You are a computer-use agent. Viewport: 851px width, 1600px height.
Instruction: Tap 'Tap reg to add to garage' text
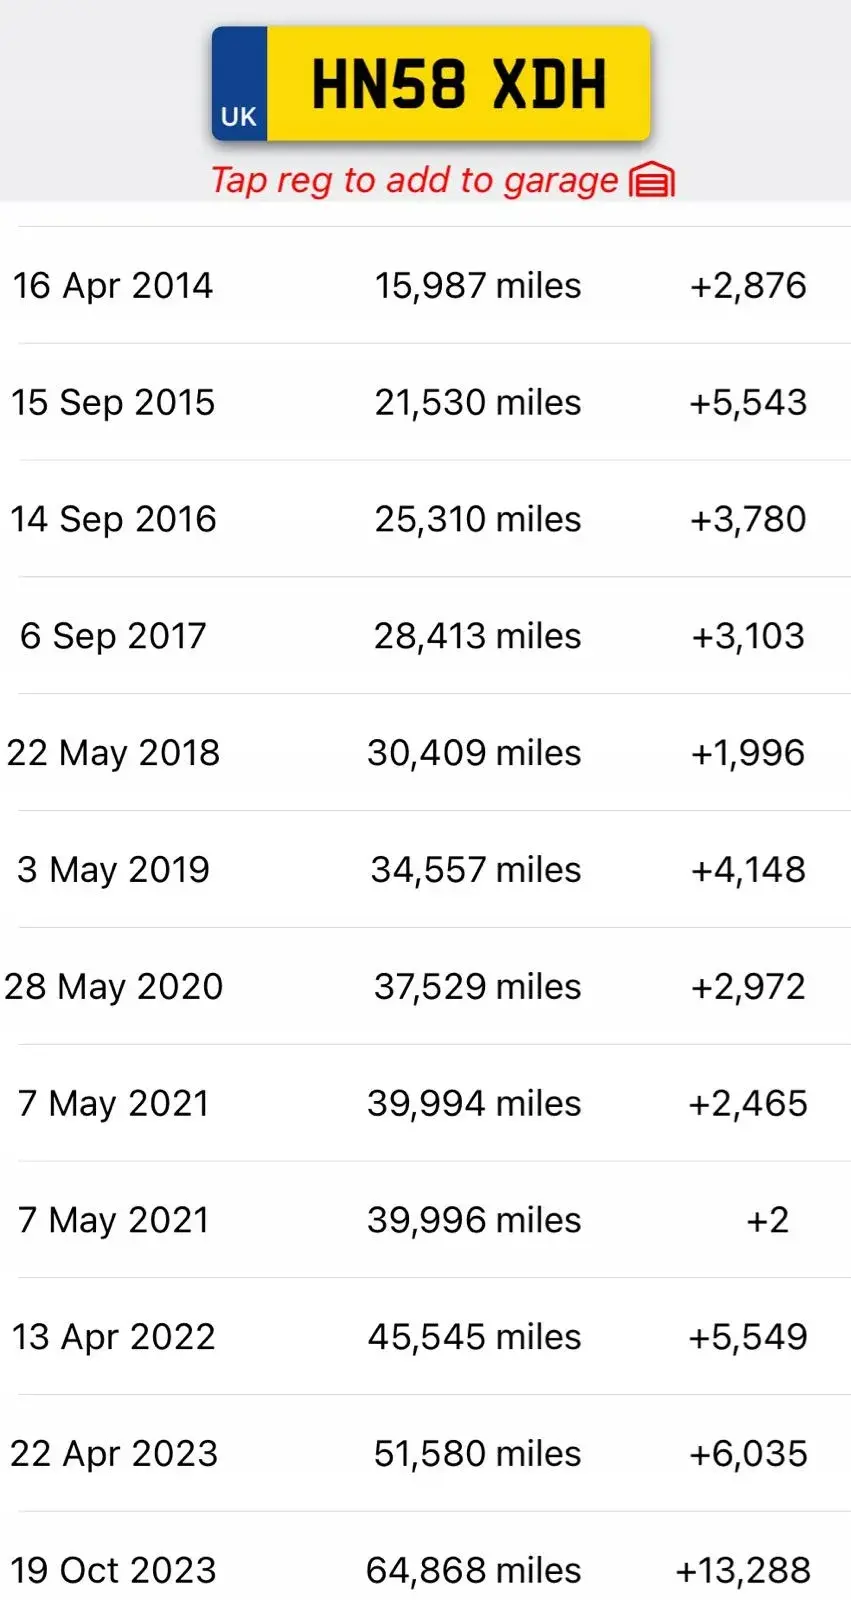point(414,181)
